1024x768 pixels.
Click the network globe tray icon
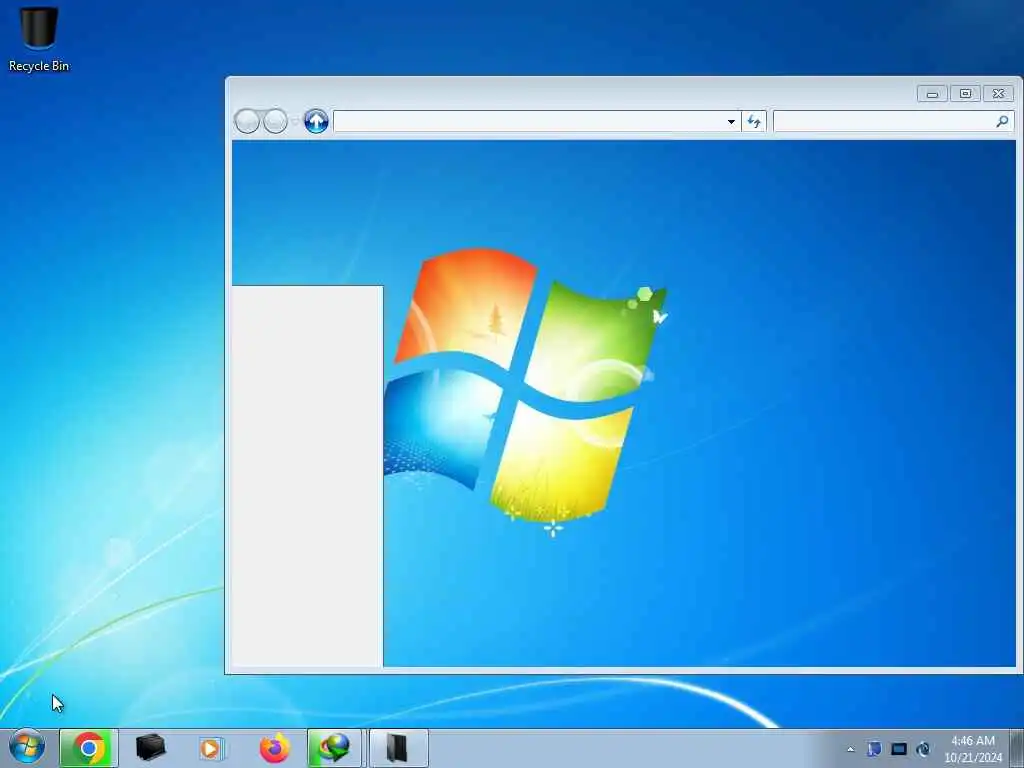(923, 749)
